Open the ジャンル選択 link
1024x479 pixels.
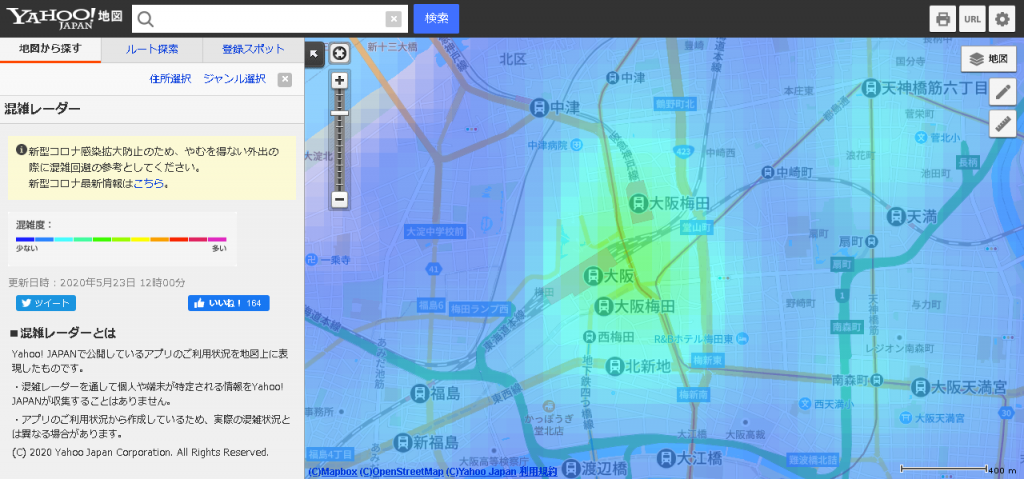234,79
